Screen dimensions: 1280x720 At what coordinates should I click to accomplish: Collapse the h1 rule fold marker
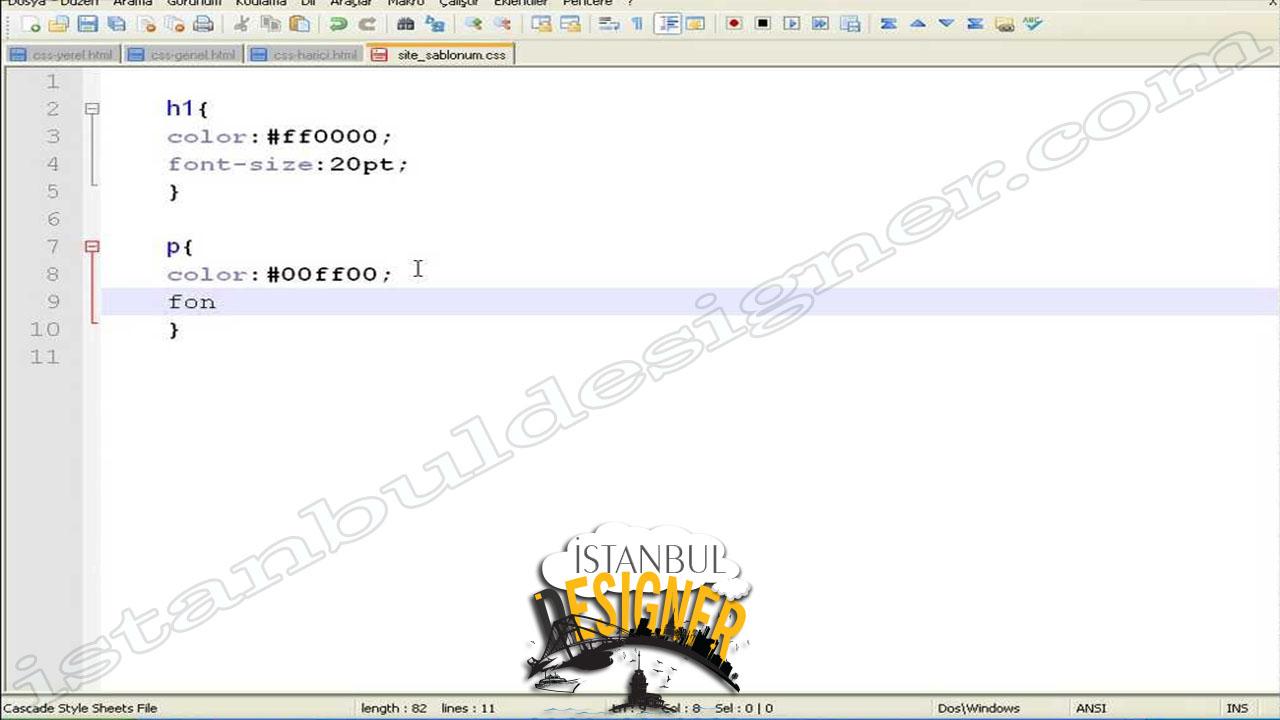tap(92, 108)
